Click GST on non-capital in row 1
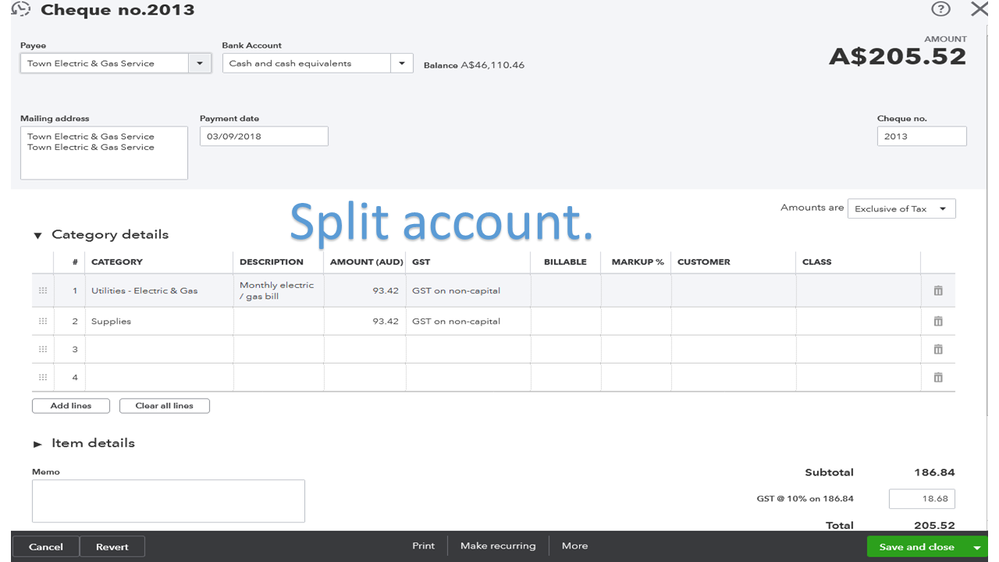 coord(468,291)
